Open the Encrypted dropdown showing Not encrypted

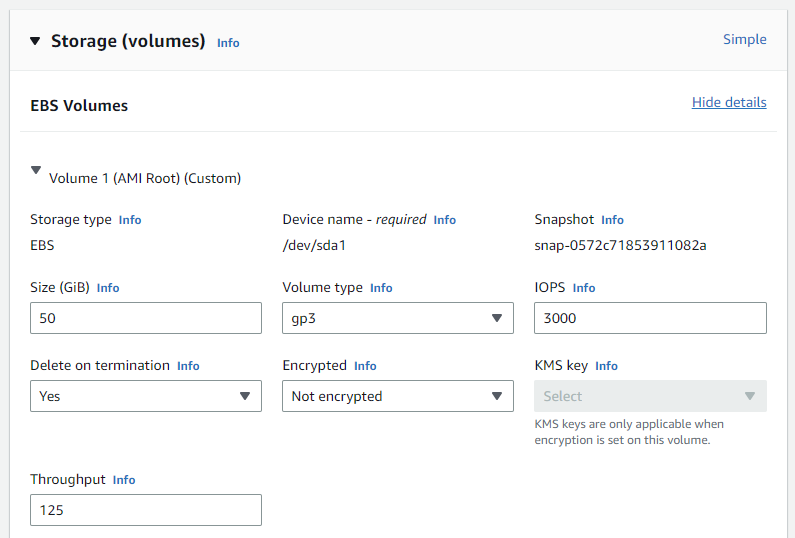[x=398, y=396]
